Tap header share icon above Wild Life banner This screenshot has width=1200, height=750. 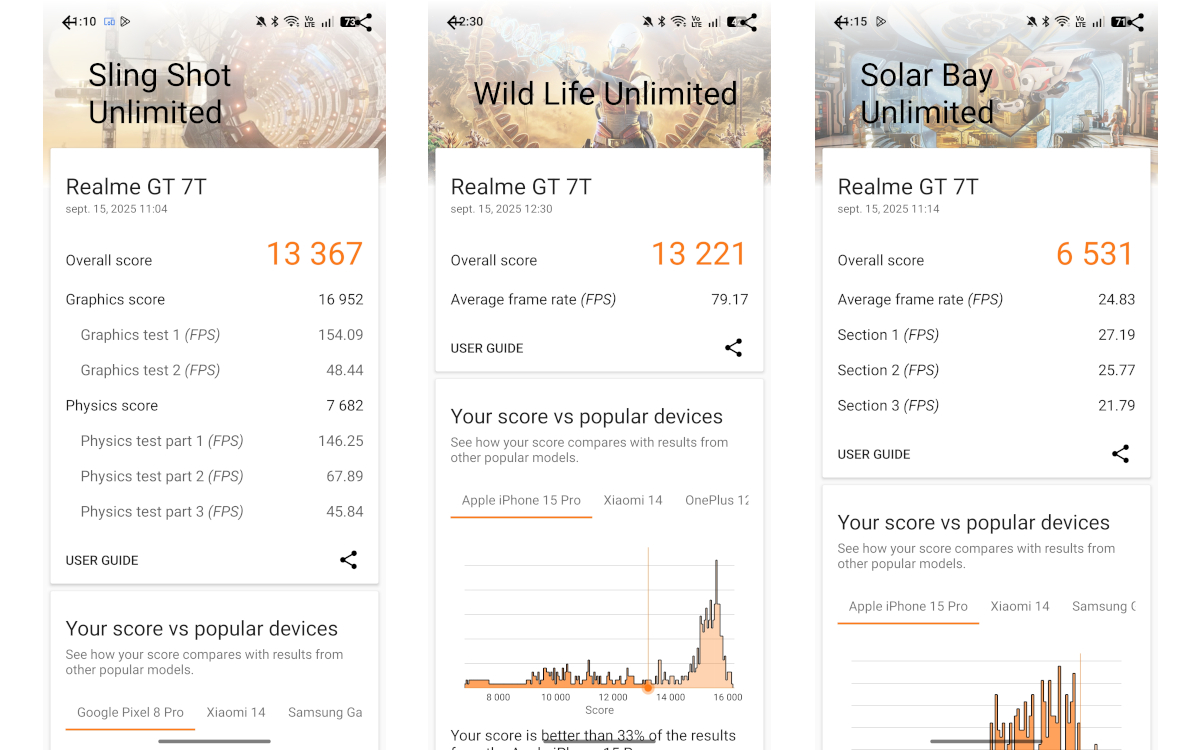(749, 22)
